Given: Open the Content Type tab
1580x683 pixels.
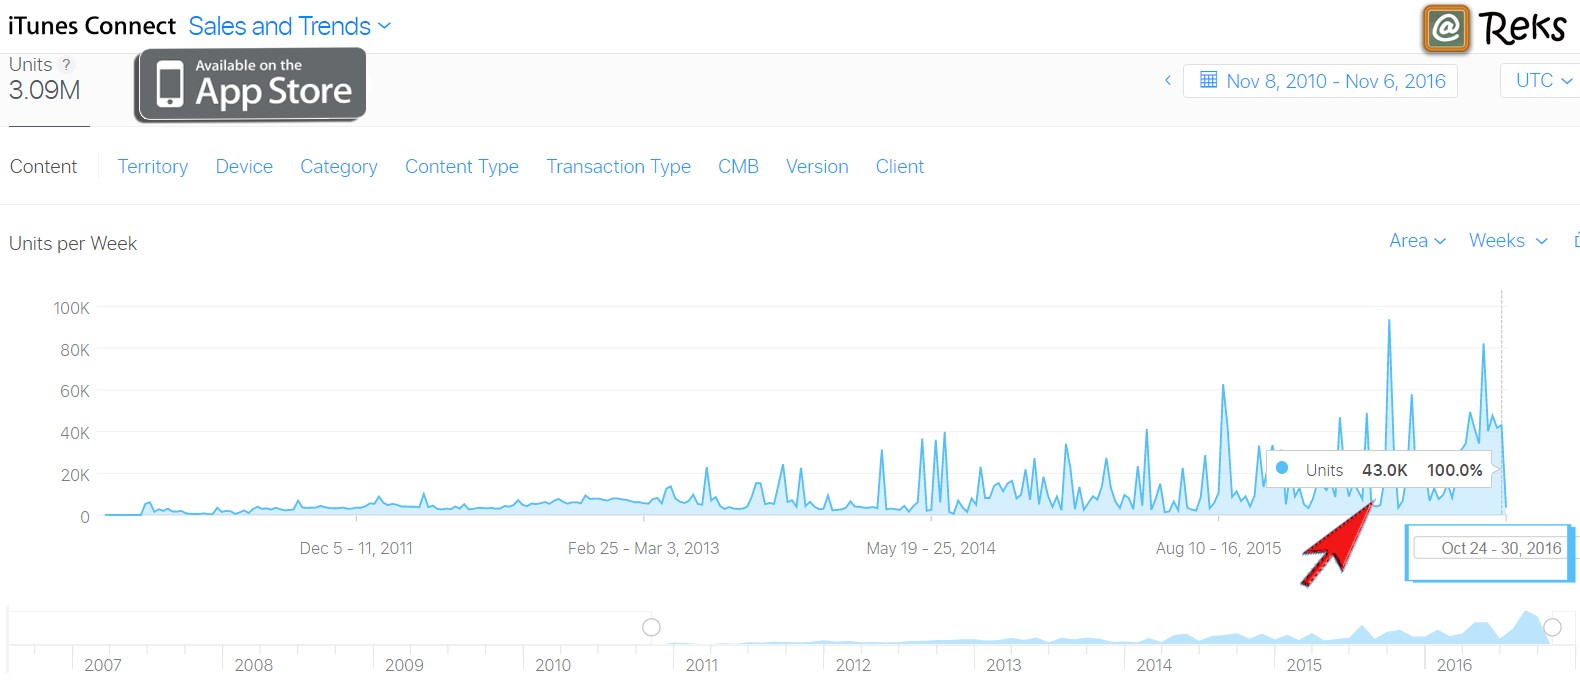Looking at the screenshot, I should (462, 167).
